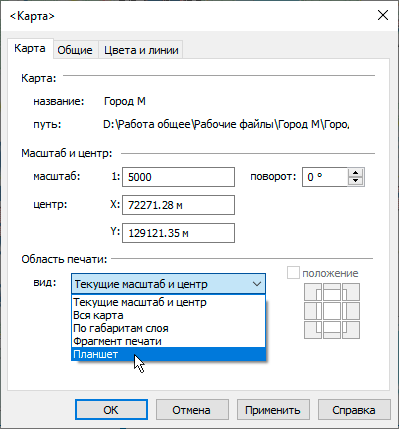Toggle the положение checkbox
The height and width of the screenshot is (429, 399).
[x=293, y=273]
